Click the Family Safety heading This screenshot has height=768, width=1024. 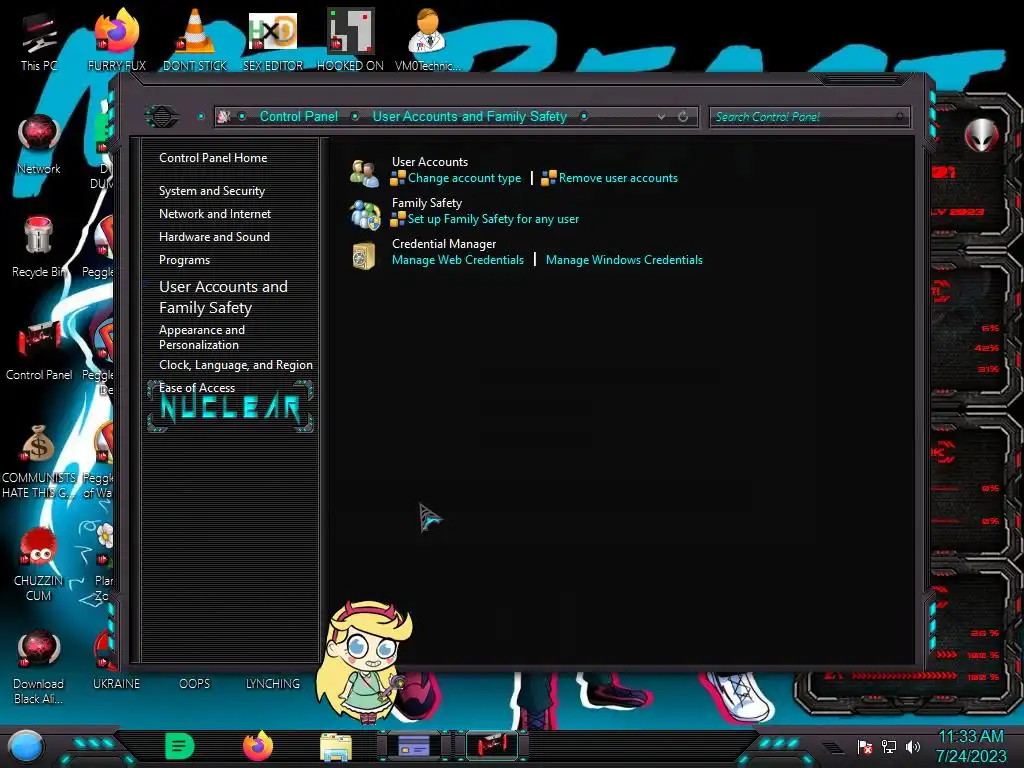coord(426,202)
